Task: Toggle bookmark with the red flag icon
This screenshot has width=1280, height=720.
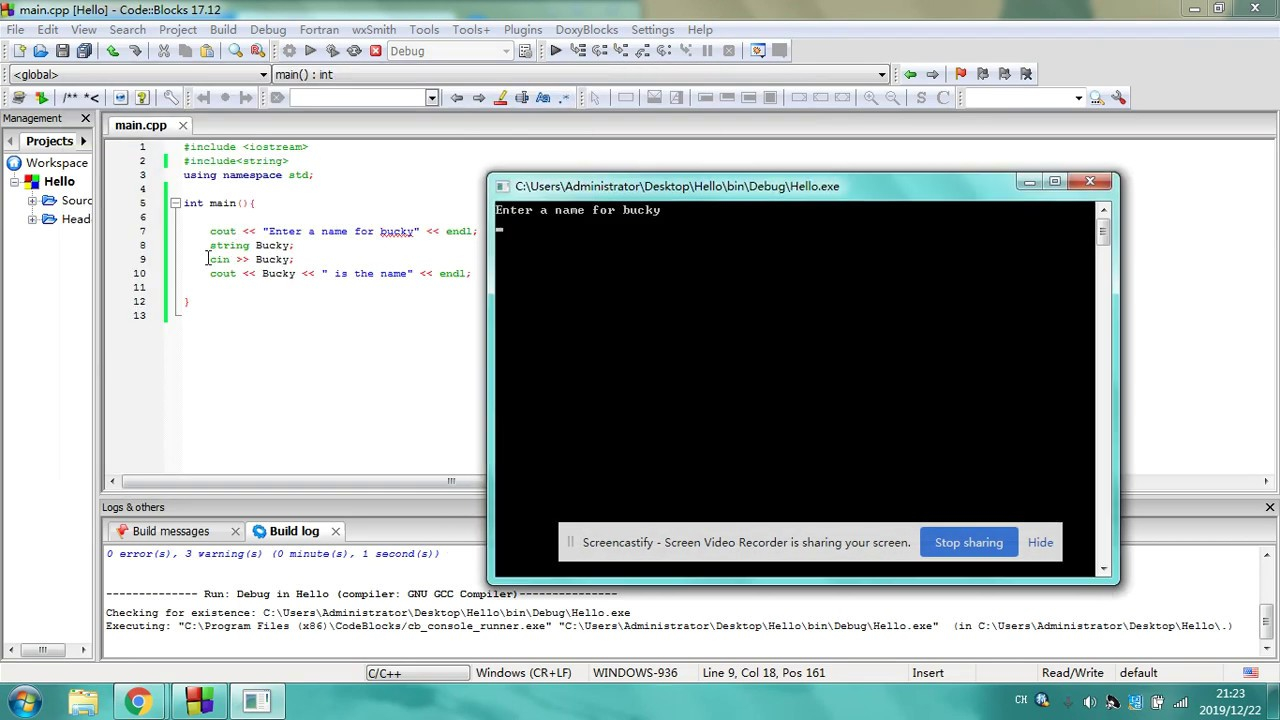Action: pyautogui.click(x=961, y=74)
